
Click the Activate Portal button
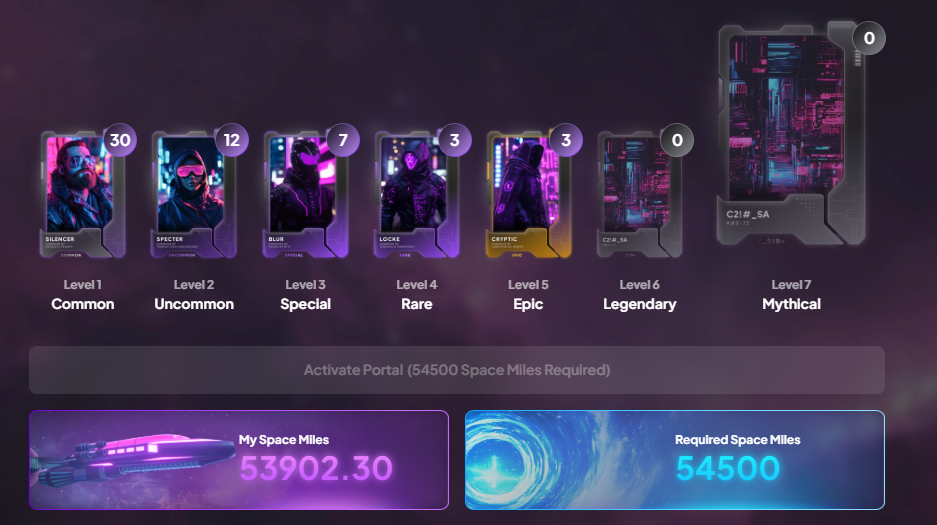(457, 370)
